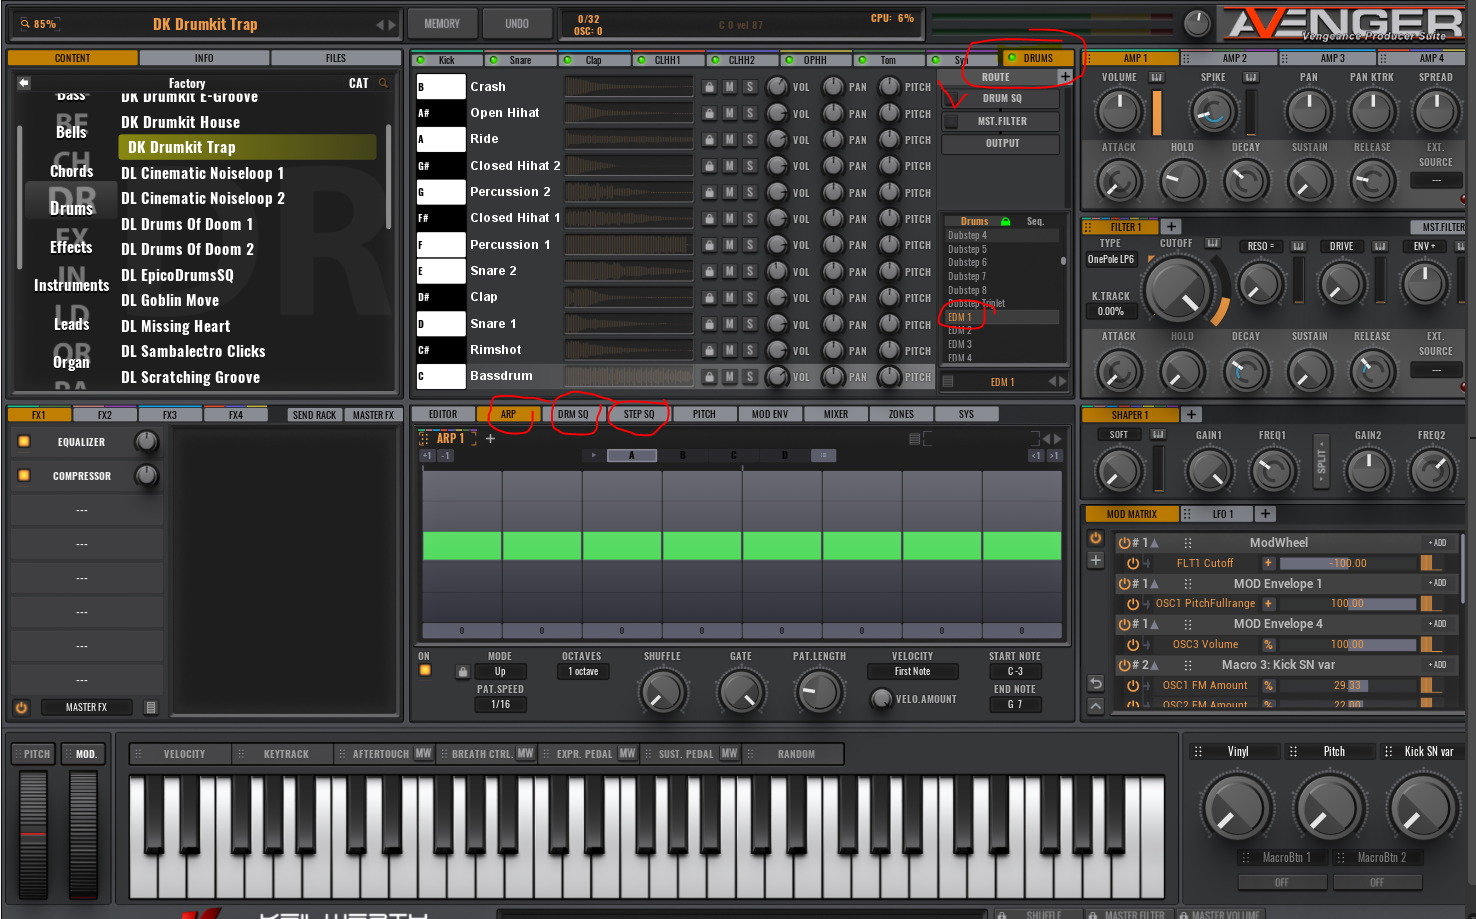Toggle the ModWheel mod slot power button

(x=1124, y=543)
